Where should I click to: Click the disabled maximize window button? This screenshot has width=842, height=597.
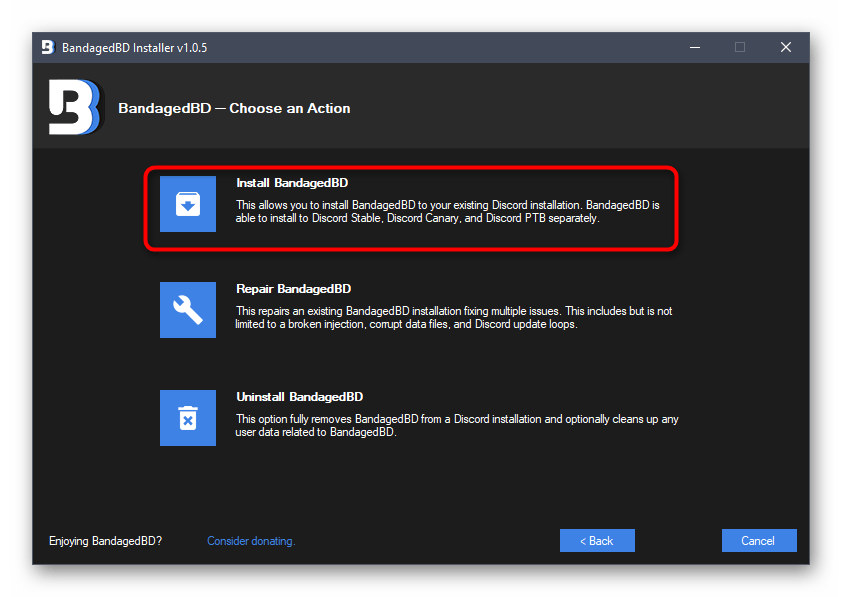click(x=740, y=47)
